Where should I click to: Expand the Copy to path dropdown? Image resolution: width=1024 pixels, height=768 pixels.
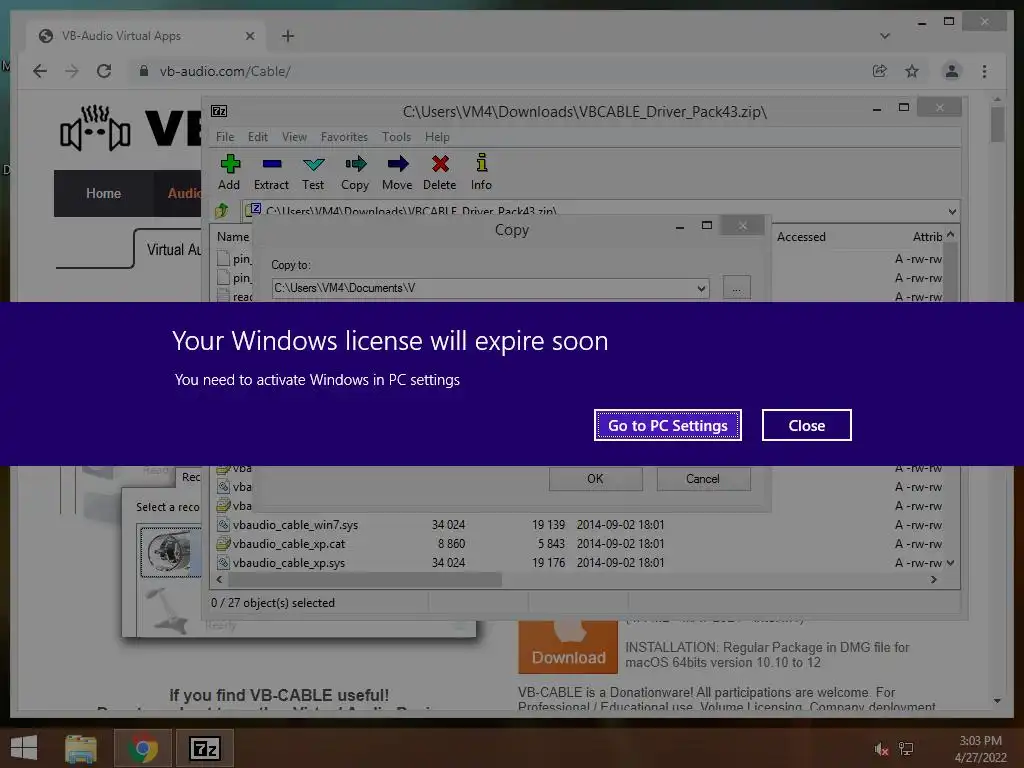pyautogui.click(x=701, y=288)
